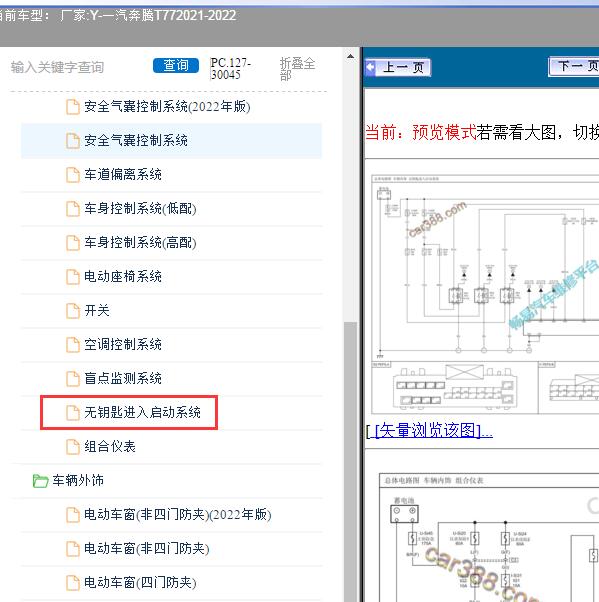Click 折叠全部 to collapse all

click(x=297, y=69)
